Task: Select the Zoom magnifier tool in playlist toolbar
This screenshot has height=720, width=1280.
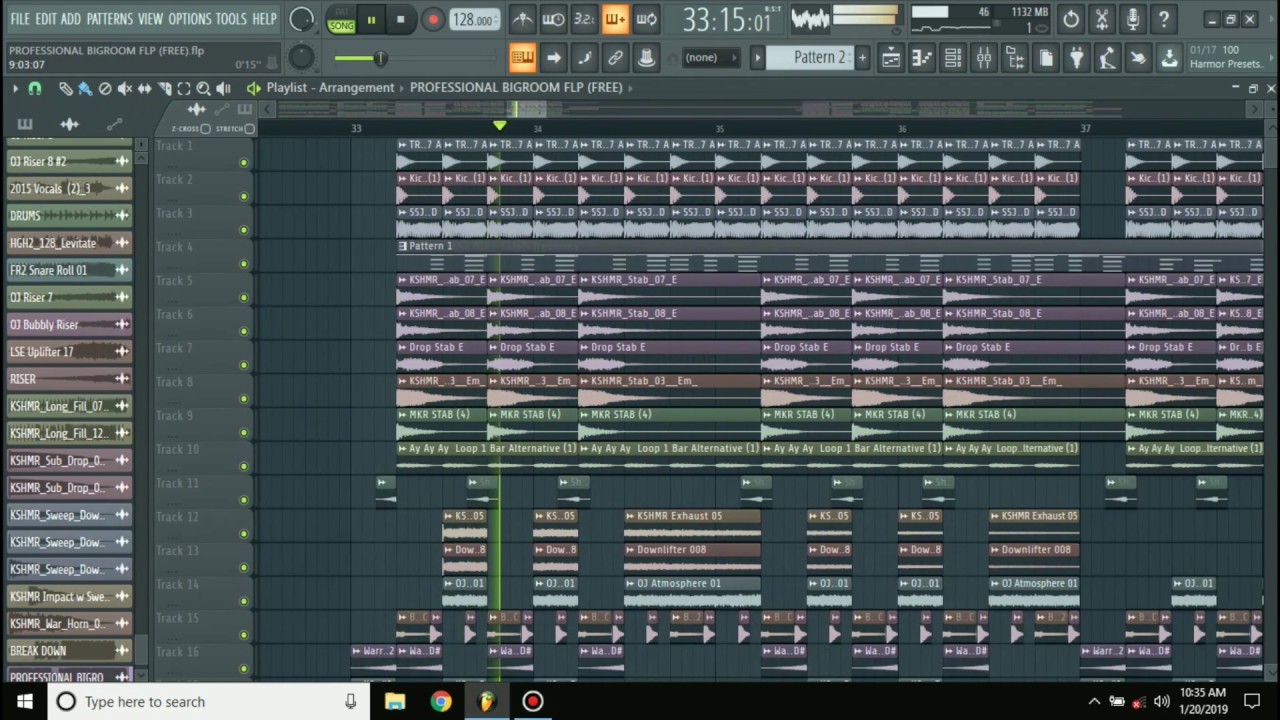Action: click(203, 89)
